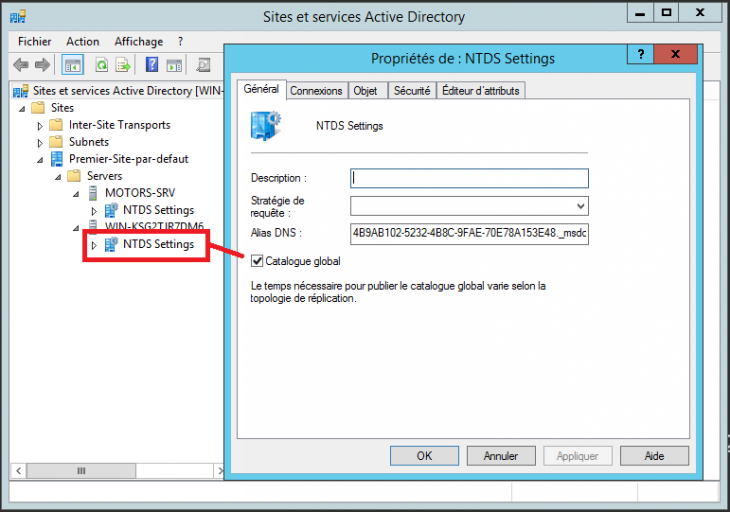Click NTDS Settings icon under WIN-KSG2TJR7DM6
Viewport: 730px width, 512px height.
[111, 244]
